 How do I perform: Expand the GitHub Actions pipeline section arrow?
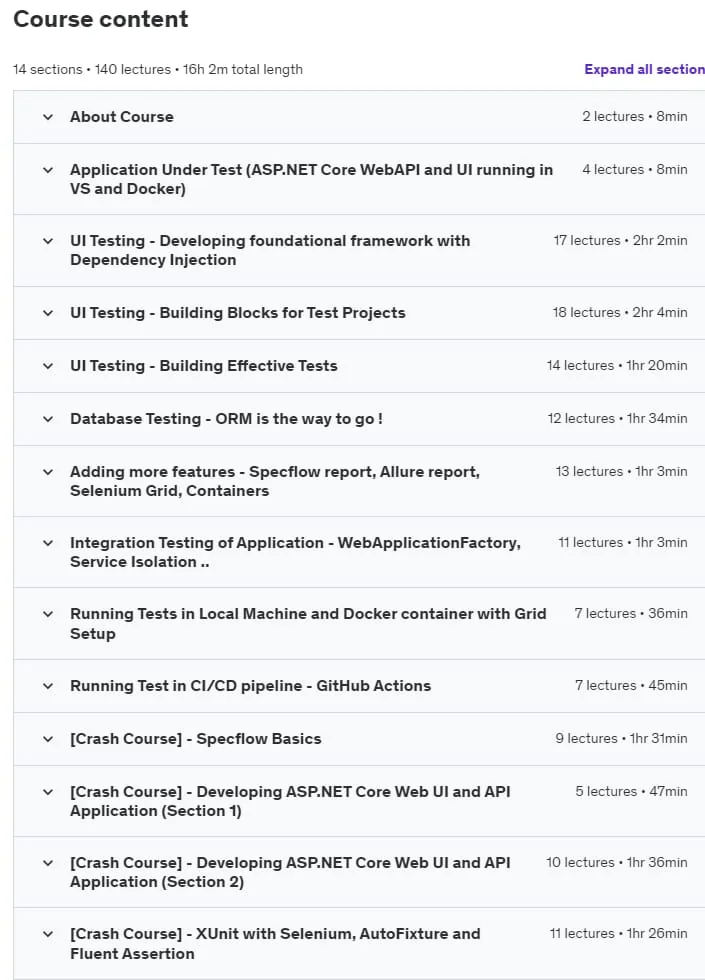(x=48, y=686)
